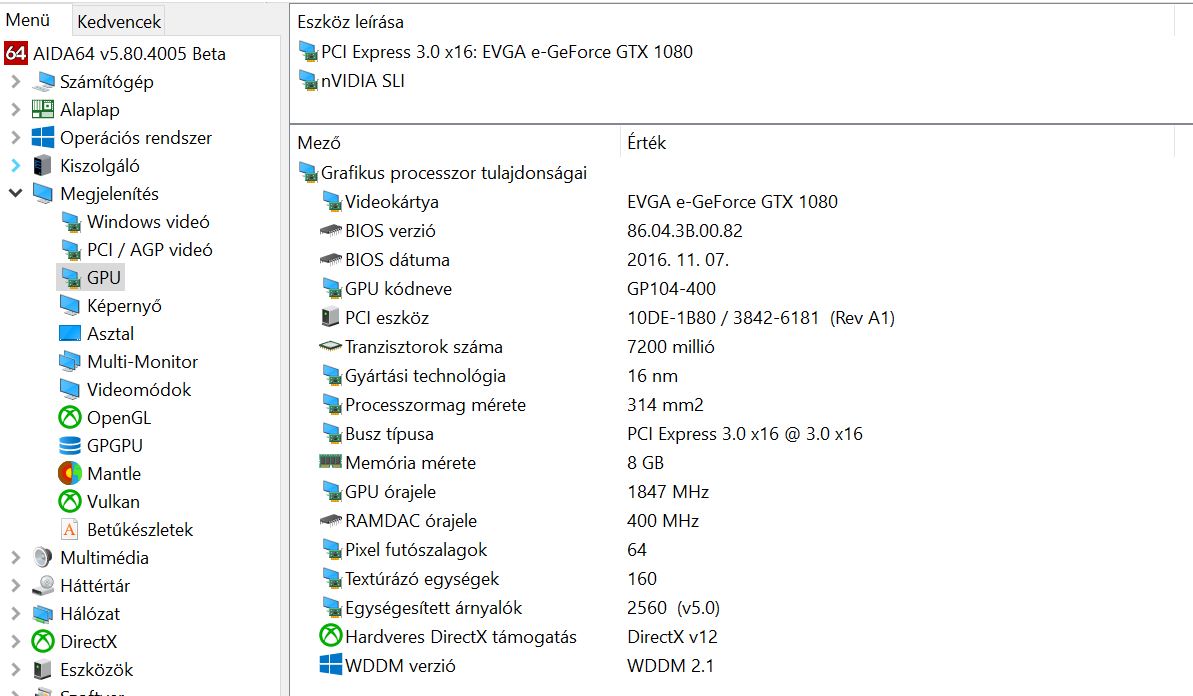Select PCI Express 3.0 x16 EVGA device entry
Screen dimensions: 1193x696
coord(495,52)
